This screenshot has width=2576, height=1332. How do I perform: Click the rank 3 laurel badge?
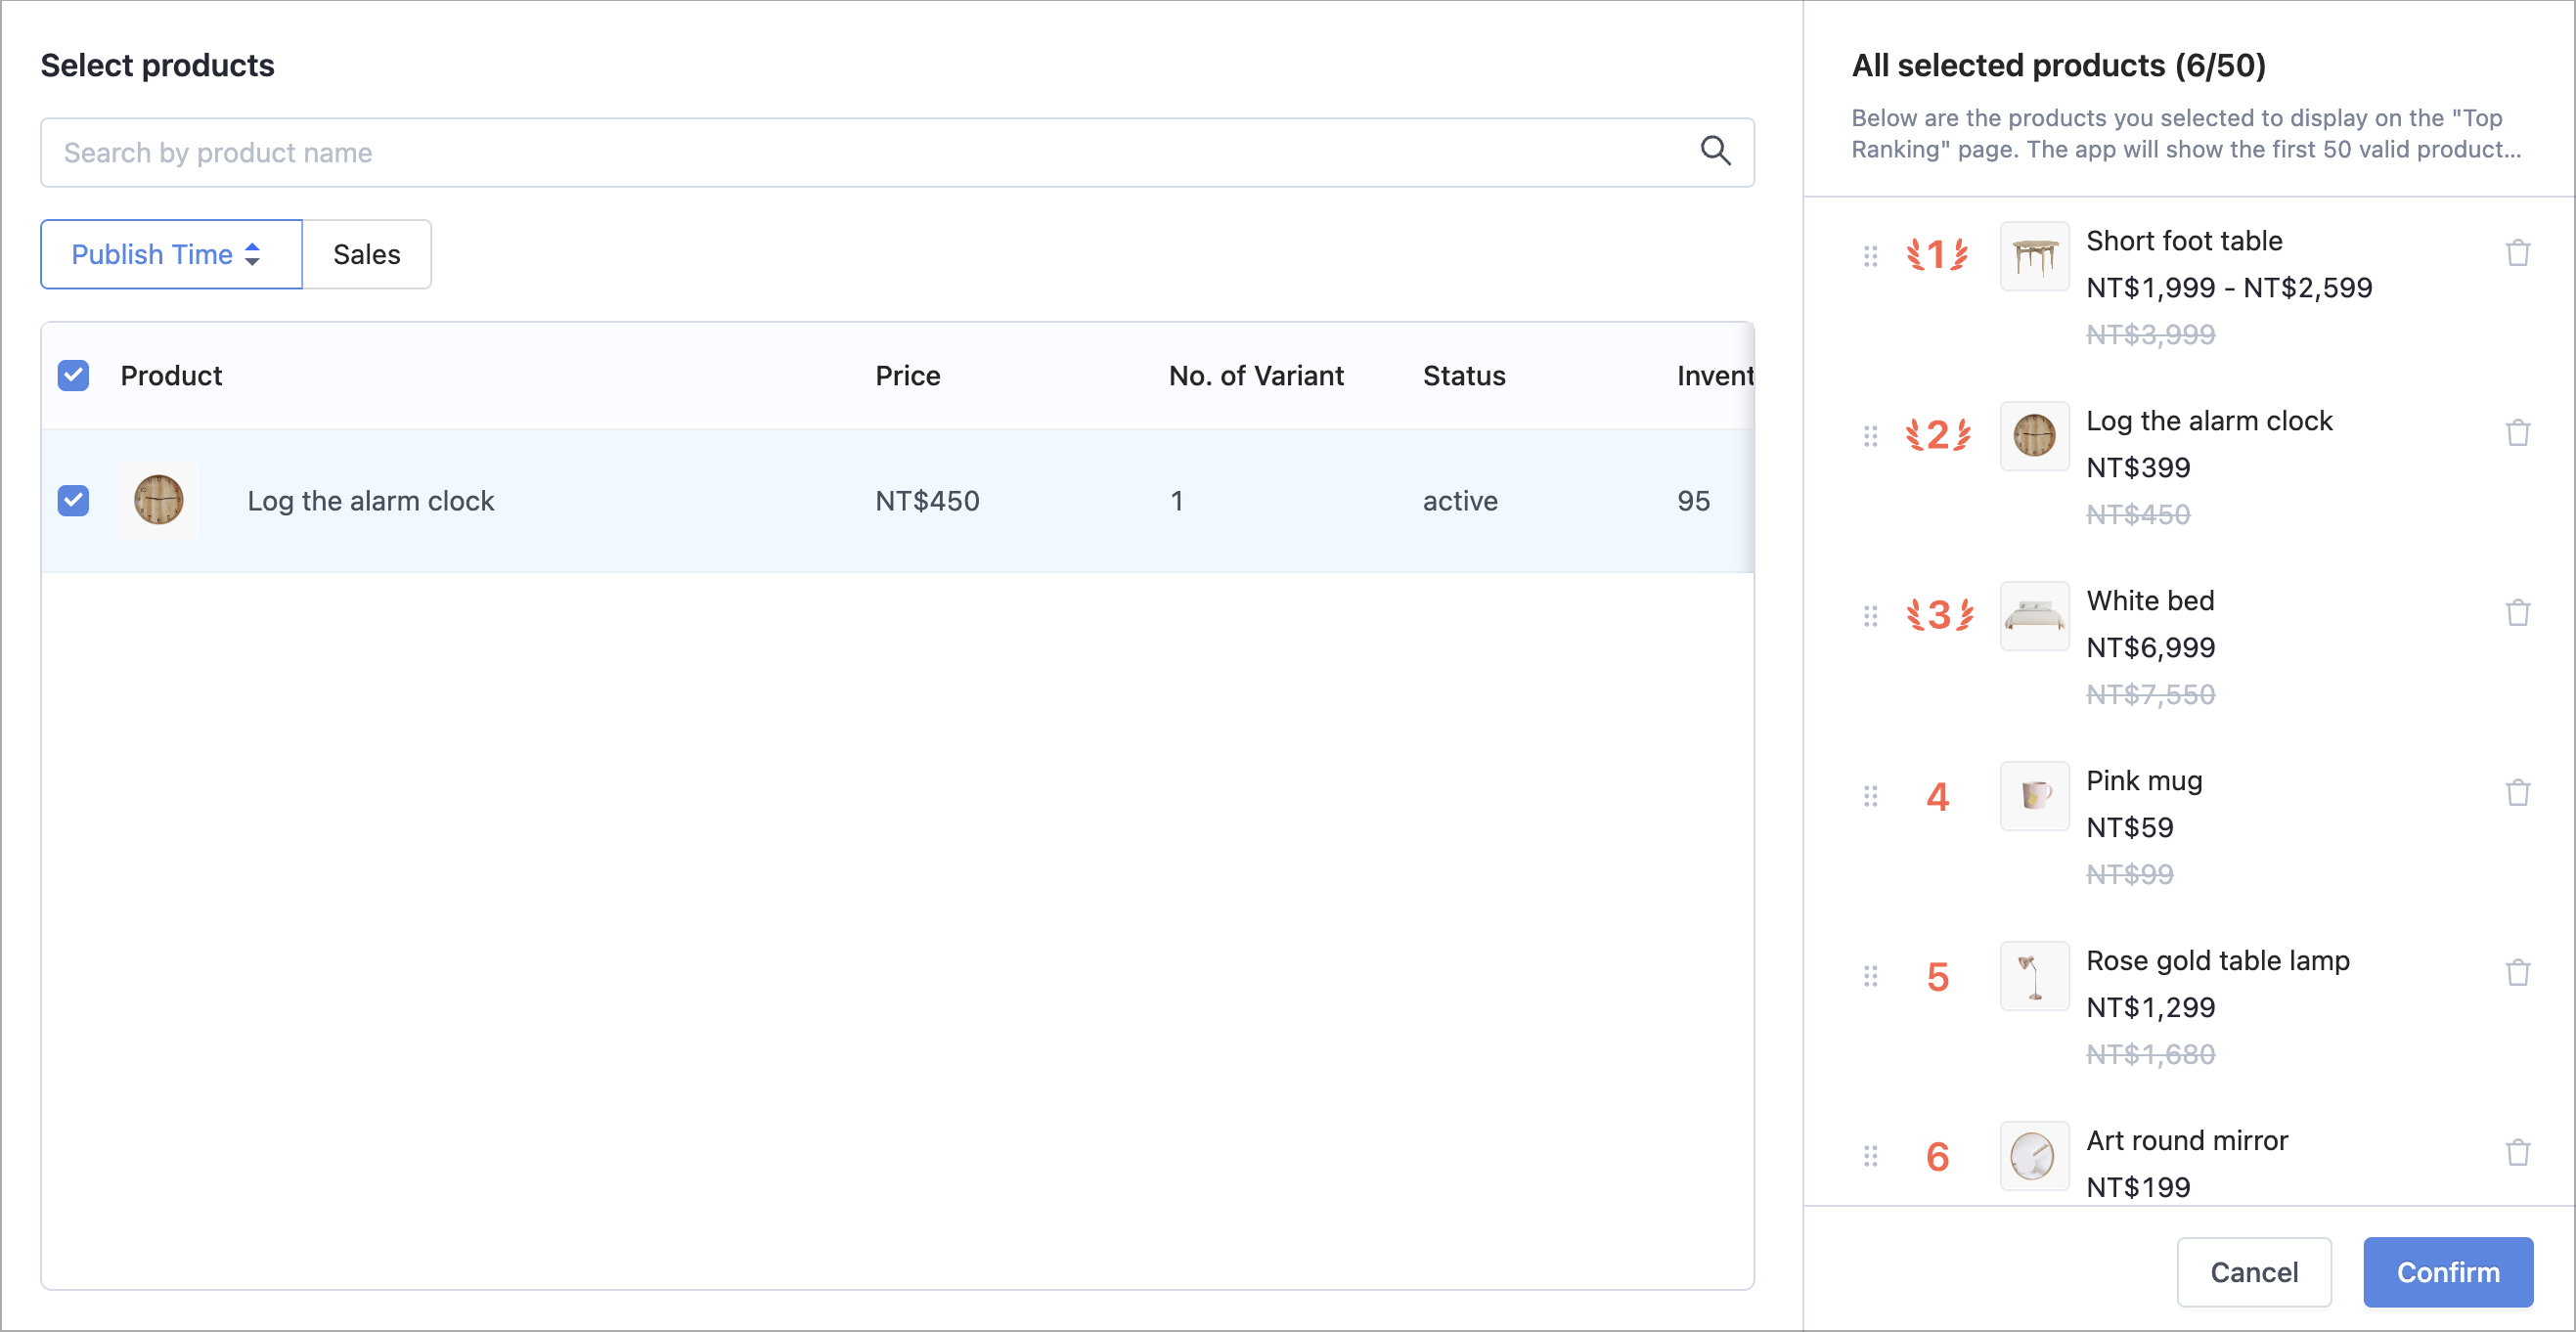point(1938,615)
